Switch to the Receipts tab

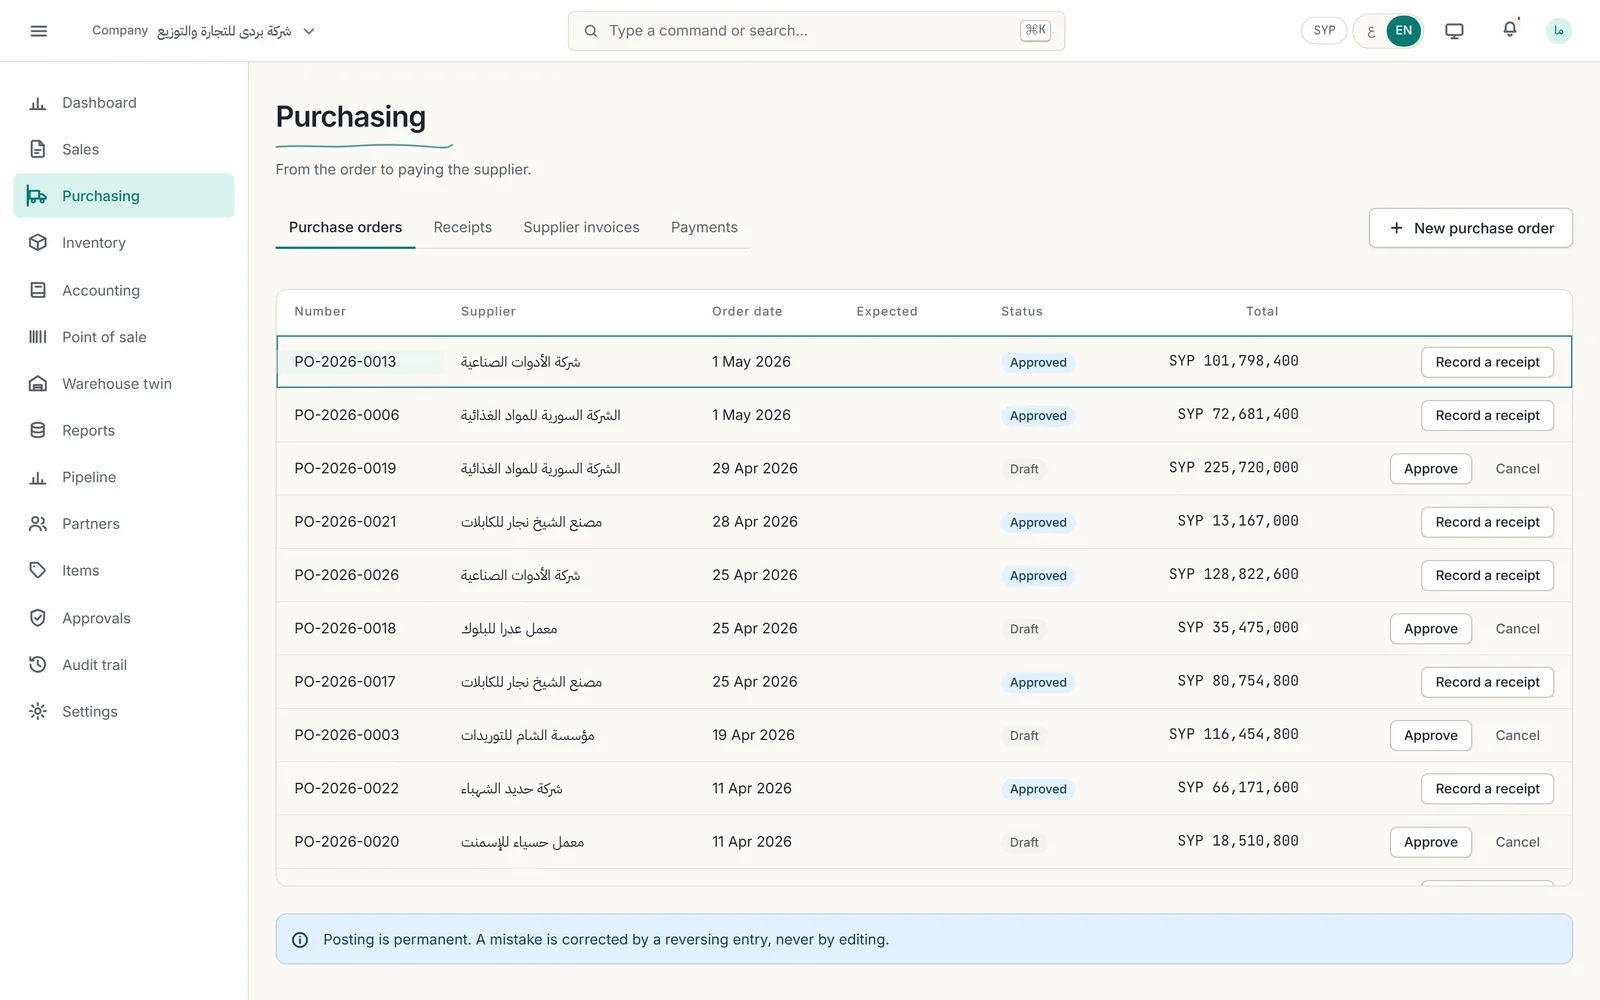(463, 228)
